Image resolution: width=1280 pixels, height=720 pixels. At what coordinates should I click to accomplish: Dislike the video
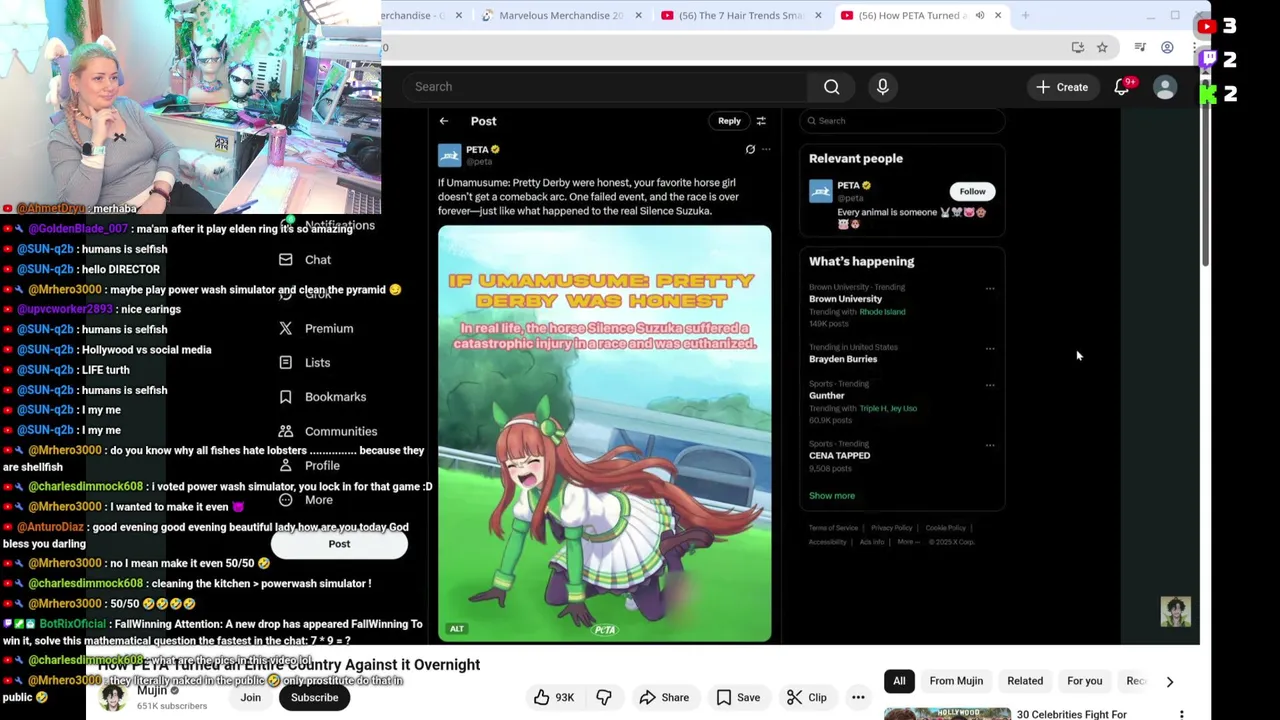[604, 698]
